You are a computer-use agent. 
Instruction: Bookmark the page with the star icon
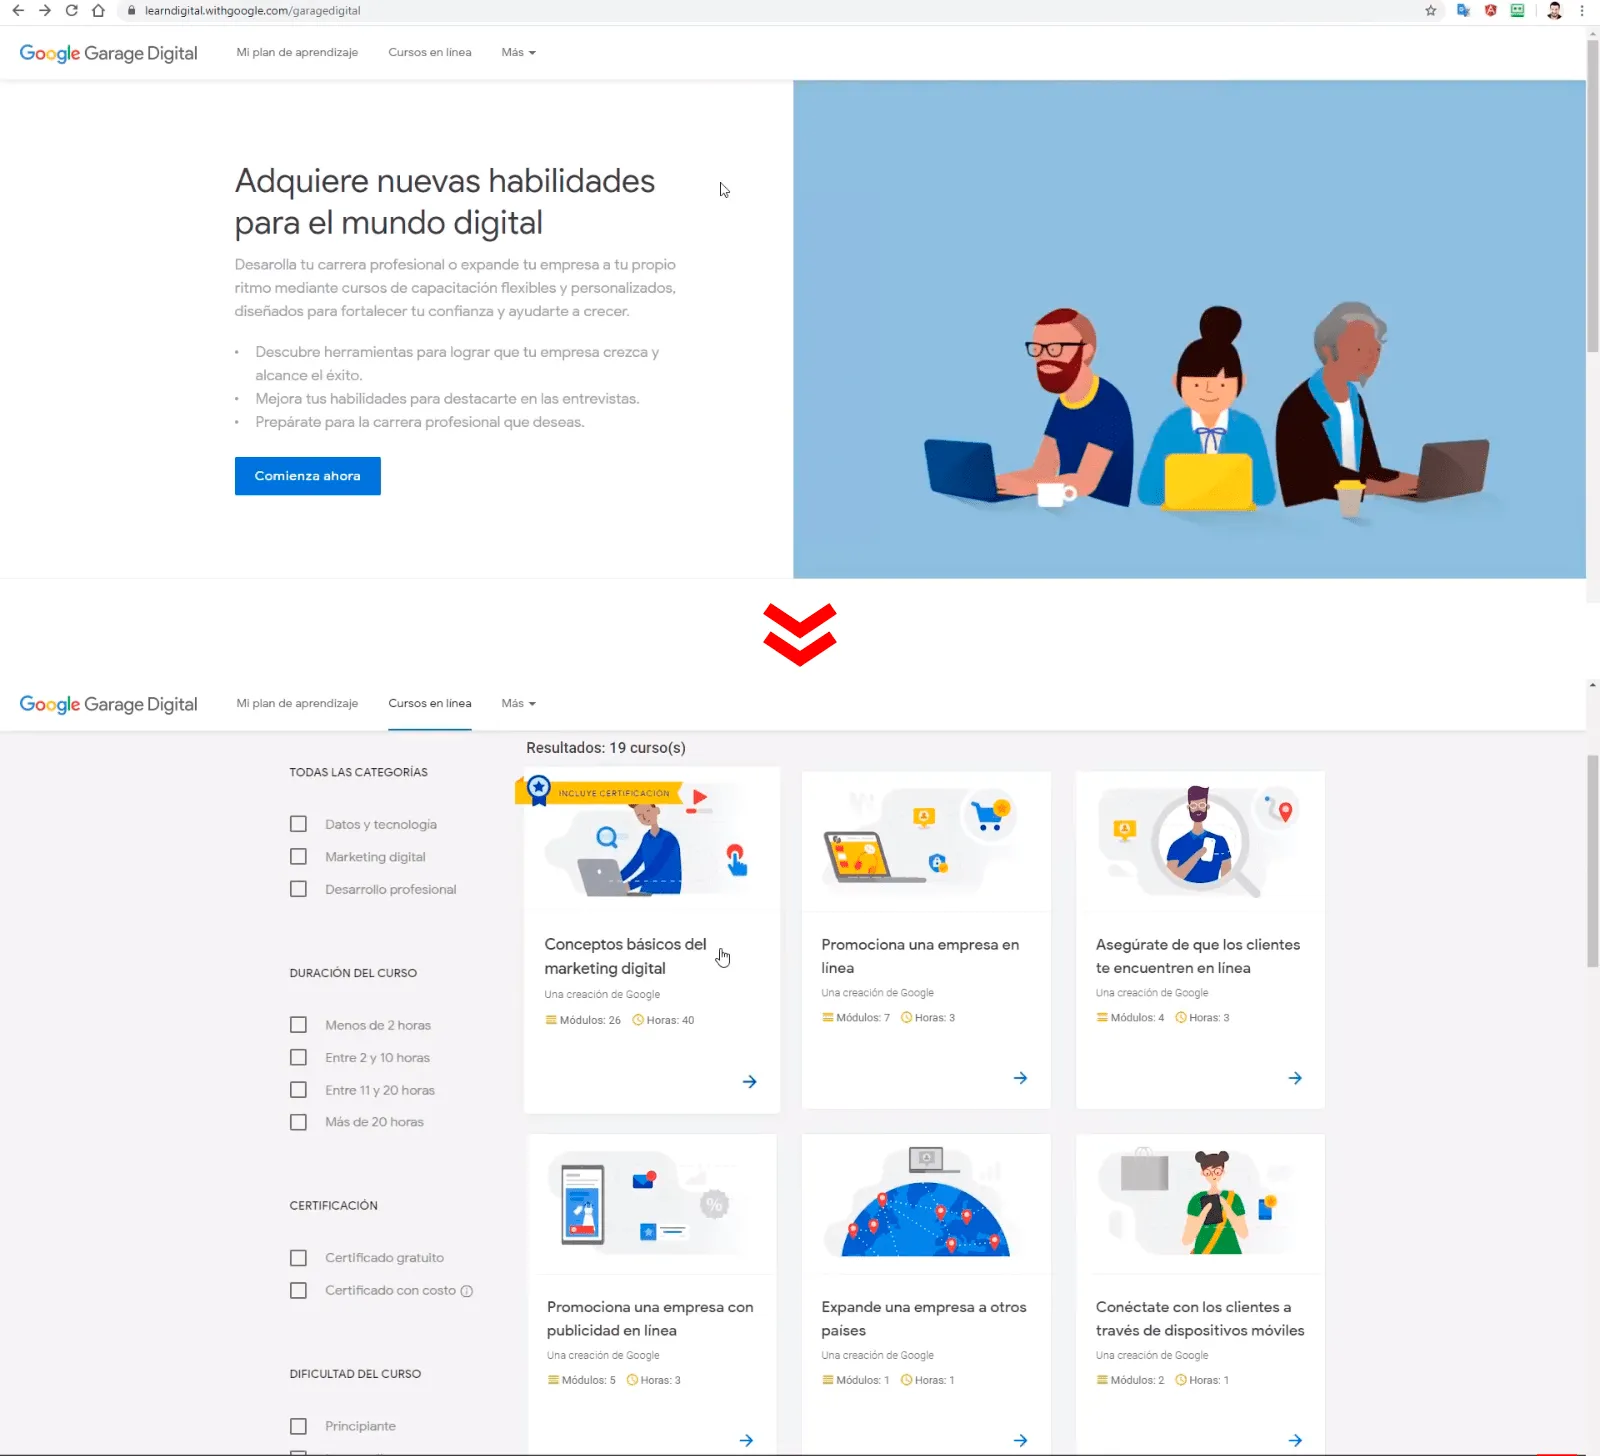1431,10
